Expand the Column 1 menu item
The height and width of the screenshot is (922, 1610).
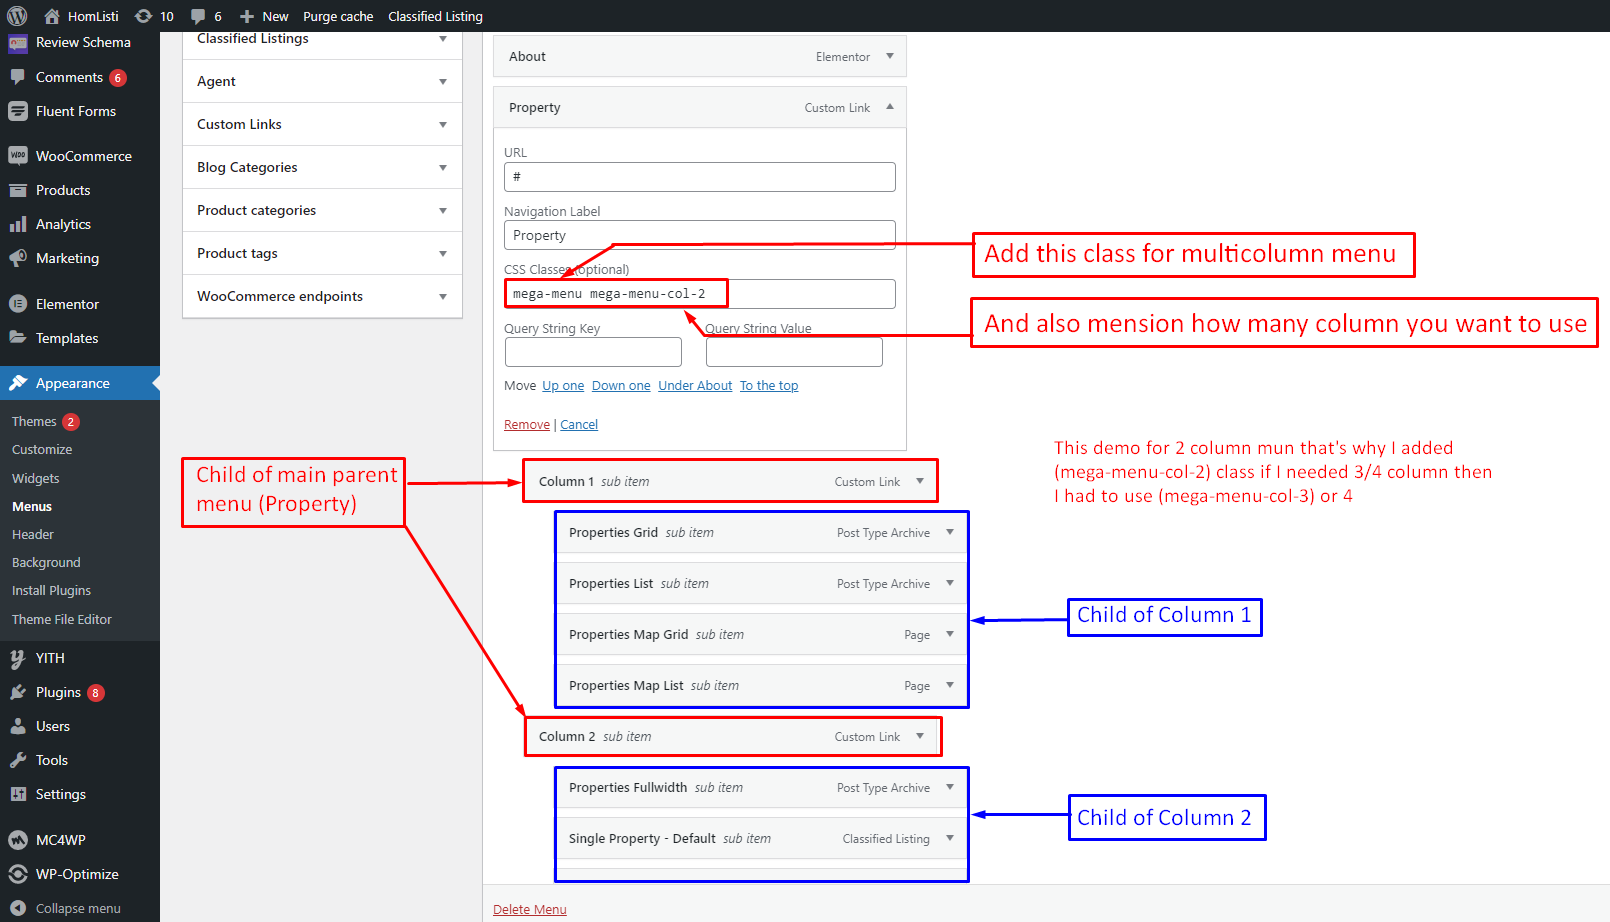click(x=920, y=481)
